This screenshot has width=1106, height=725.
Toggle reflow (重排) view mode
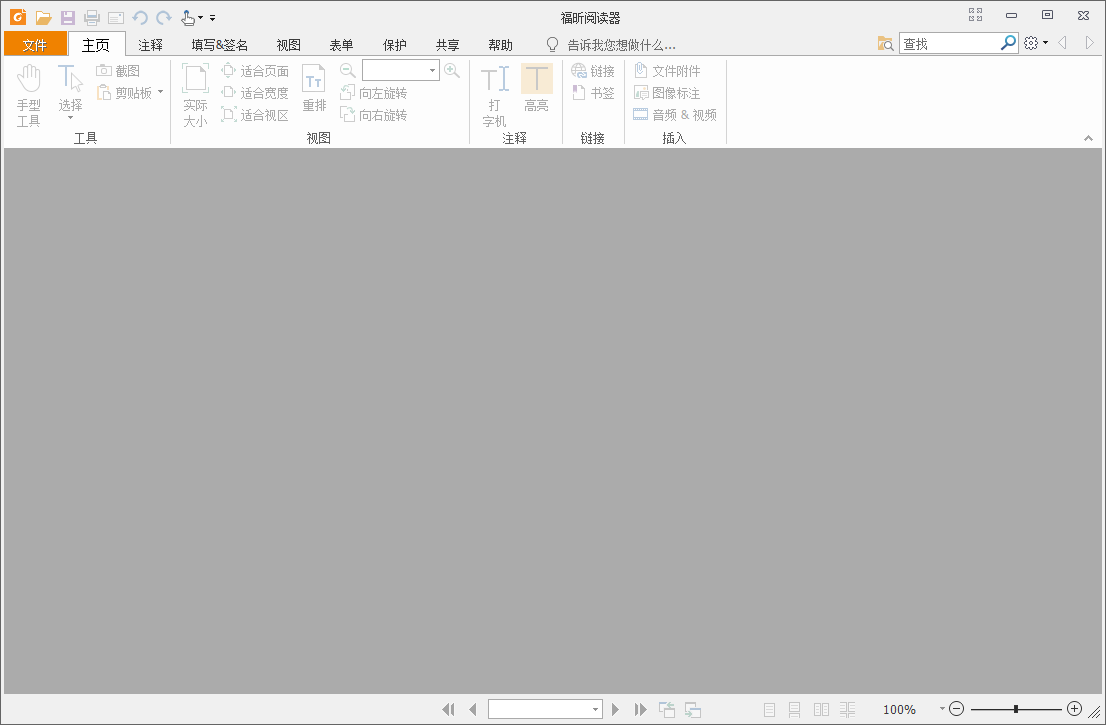(314, 90)
